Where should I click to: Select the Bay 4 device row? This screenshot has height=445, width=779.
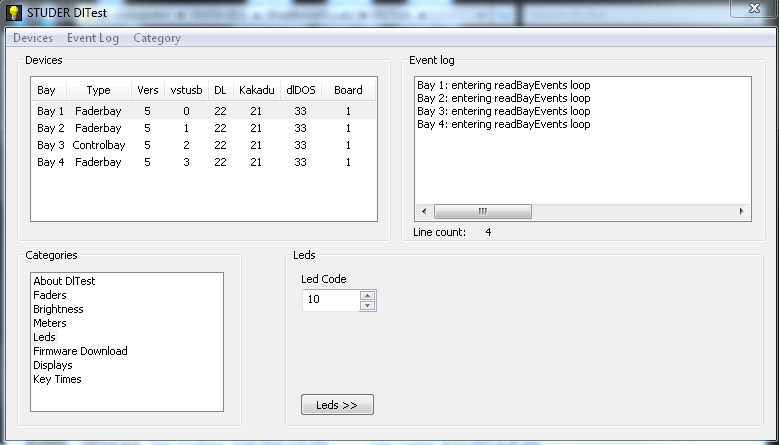pyautogui.click(x=204, y=162)
